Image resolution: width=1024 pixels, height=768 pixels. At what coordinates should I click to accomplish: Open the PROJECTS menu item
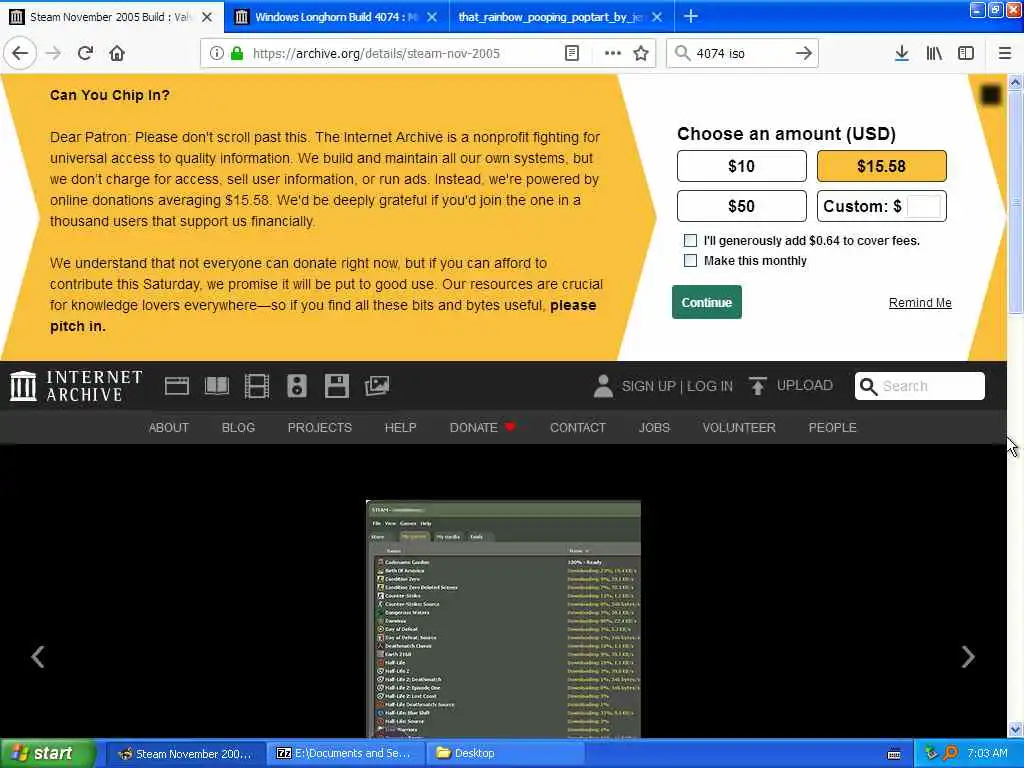pyautogui.click(x=319, y=427)
